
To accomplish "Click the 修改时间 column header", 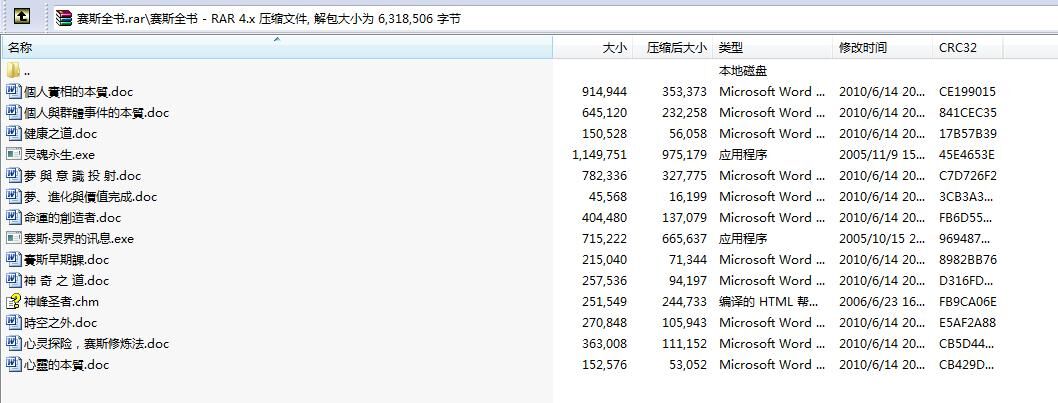I will [862, 47].
